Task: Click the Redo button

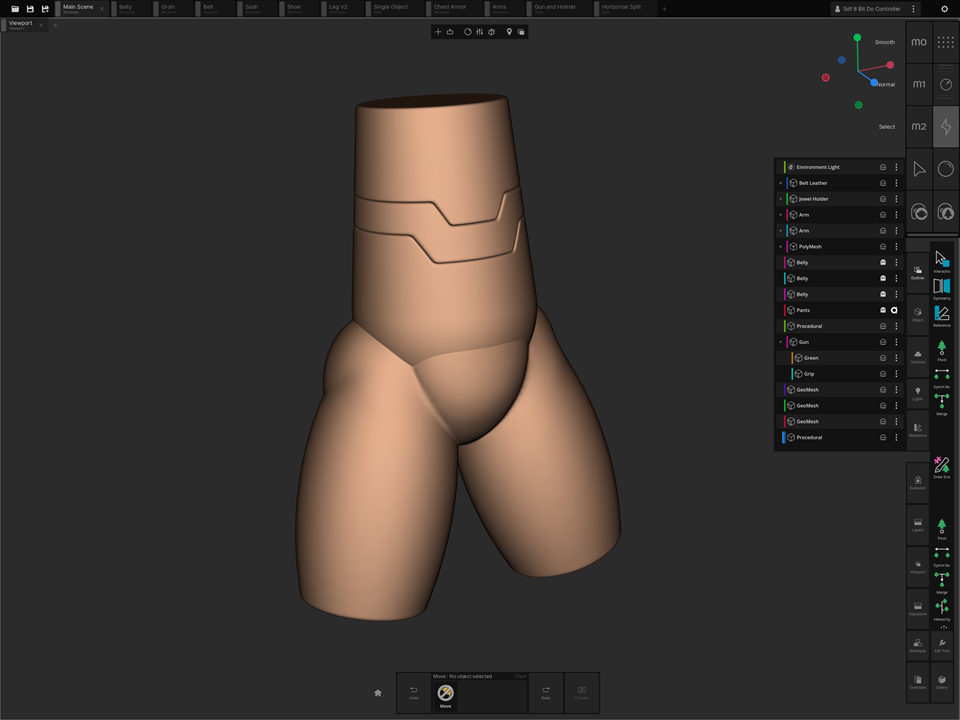Action: [546, 692]
